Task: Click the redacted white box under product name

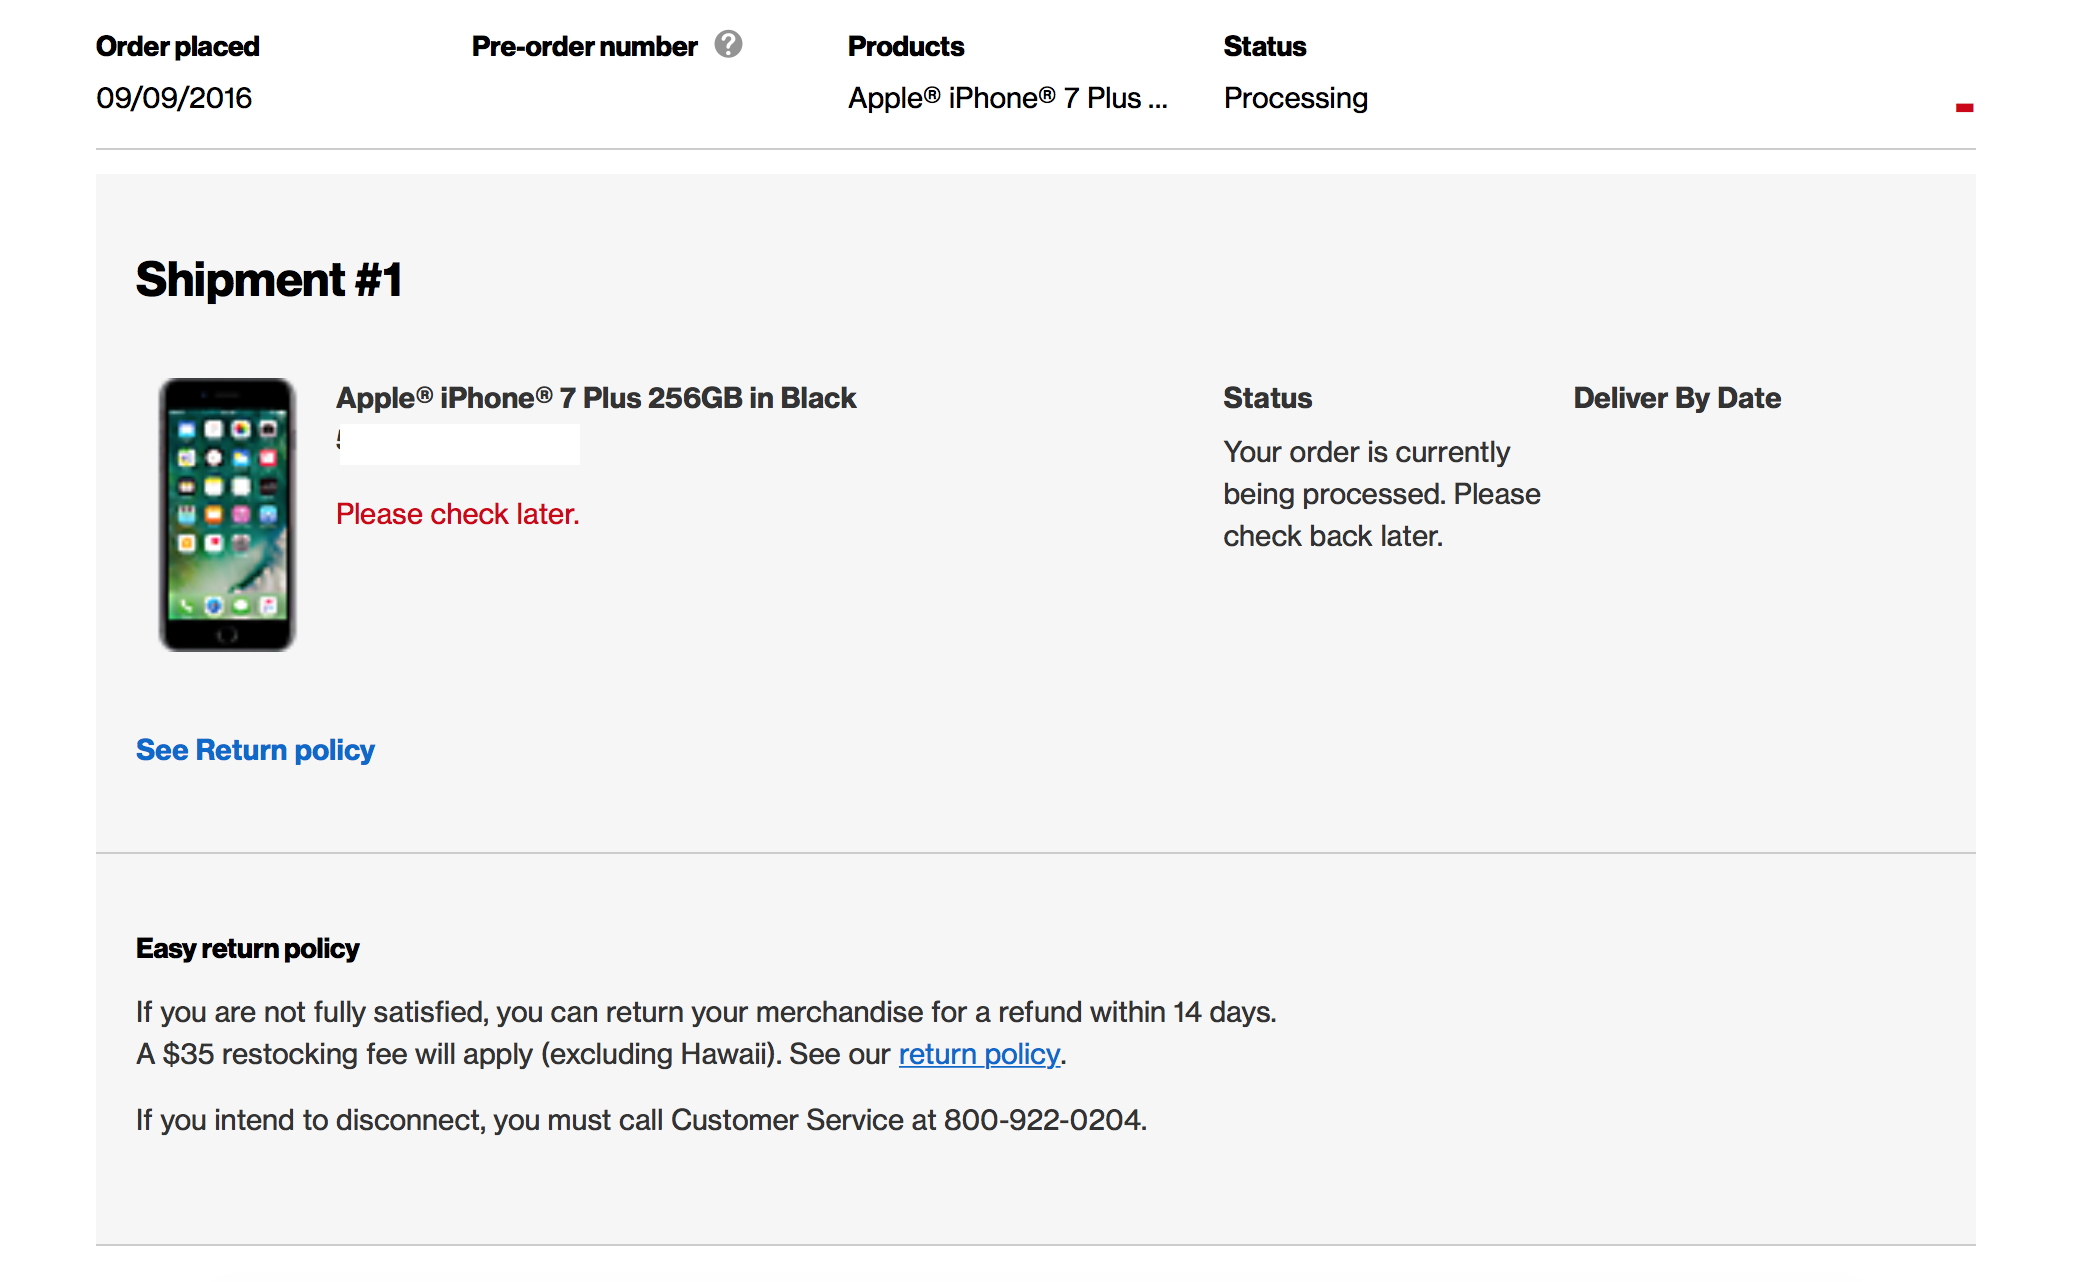Action: [x=459, y=444]
